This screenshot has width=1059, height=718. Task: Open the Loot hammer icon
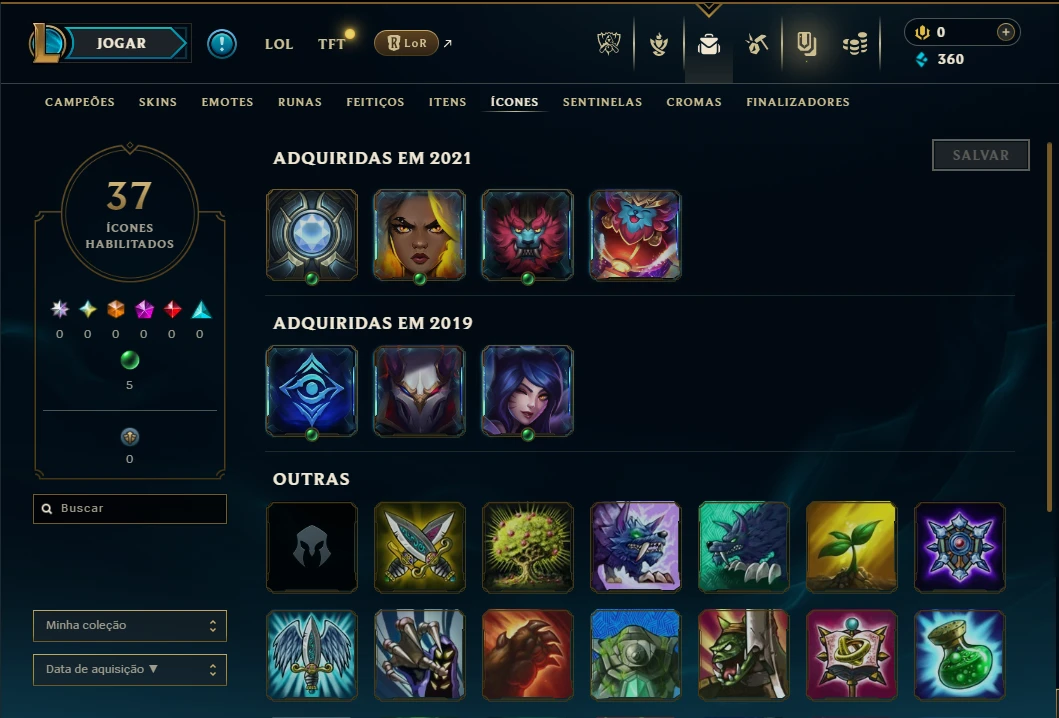point(757,45)
